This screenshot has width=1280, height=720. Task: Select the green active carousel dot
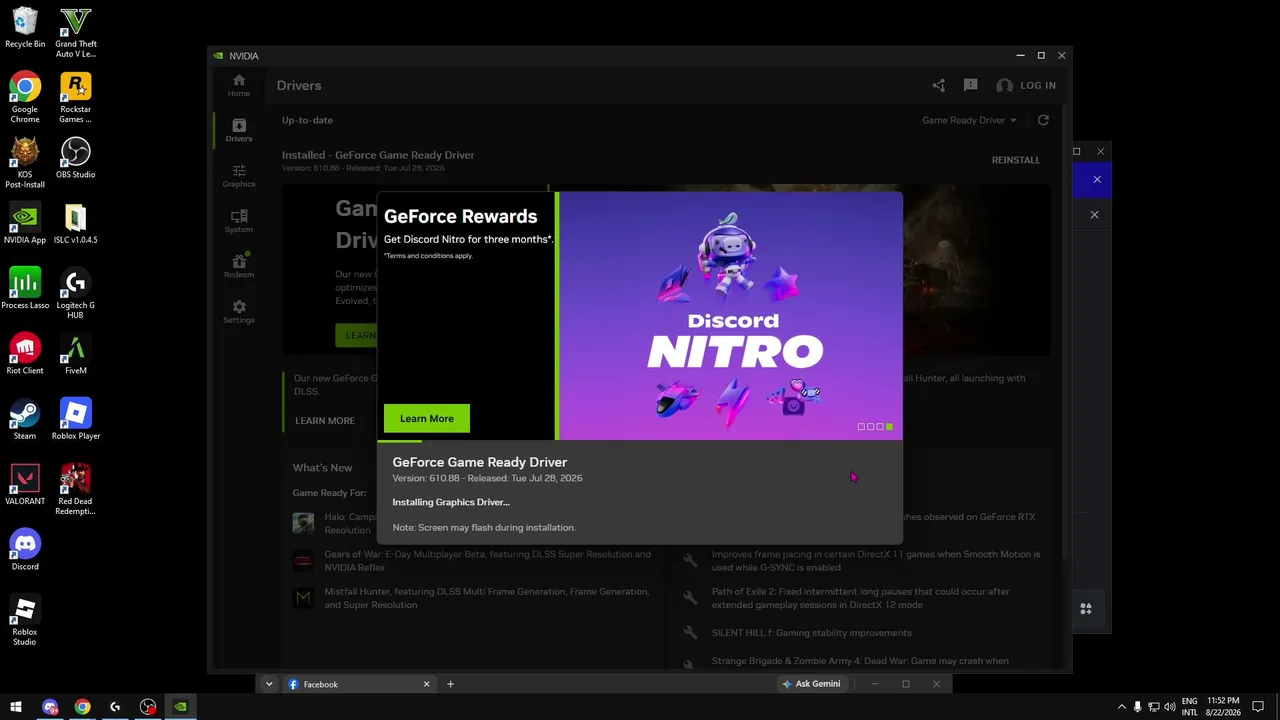click(889, 427)
